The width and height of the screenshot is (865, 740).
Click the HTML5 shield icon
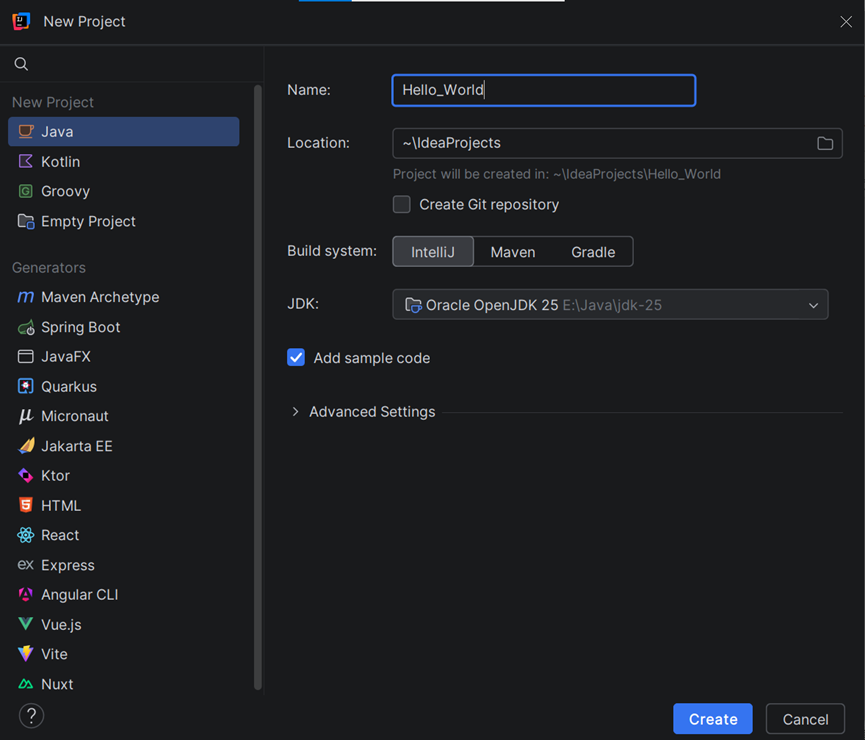pos(26,505)
